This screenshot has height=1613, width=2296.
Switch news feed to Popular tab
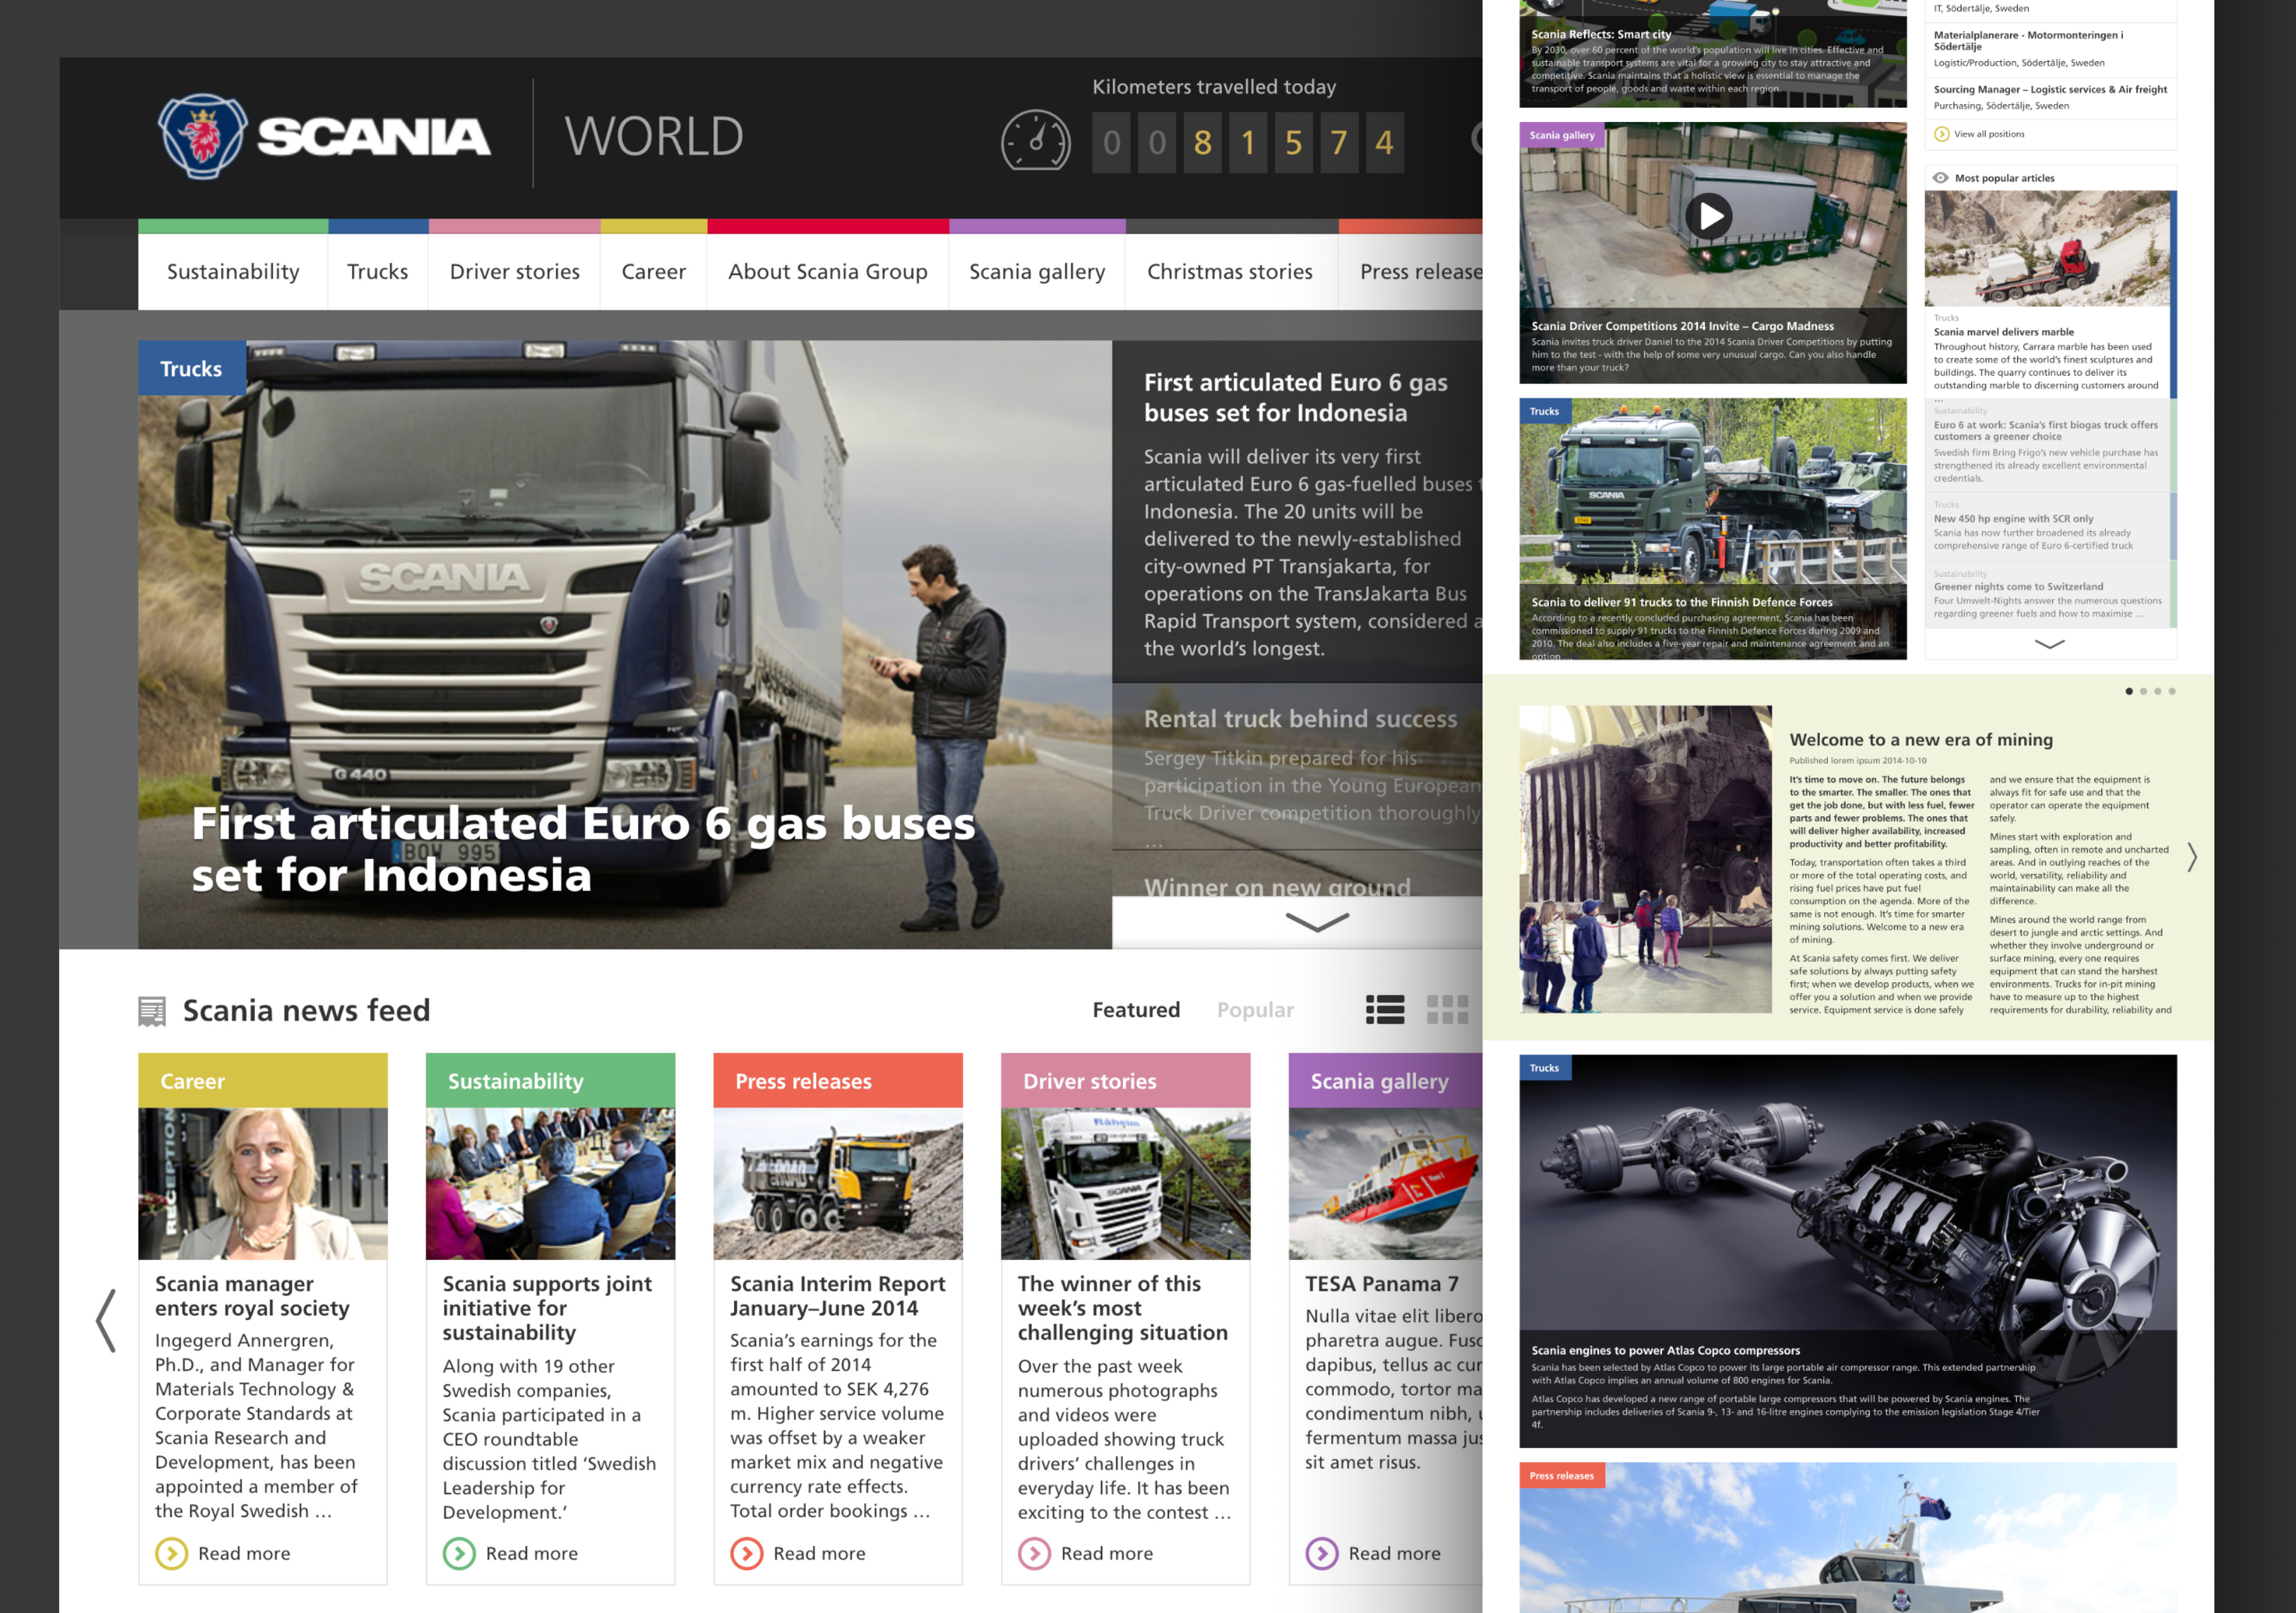point(1255,1010)
